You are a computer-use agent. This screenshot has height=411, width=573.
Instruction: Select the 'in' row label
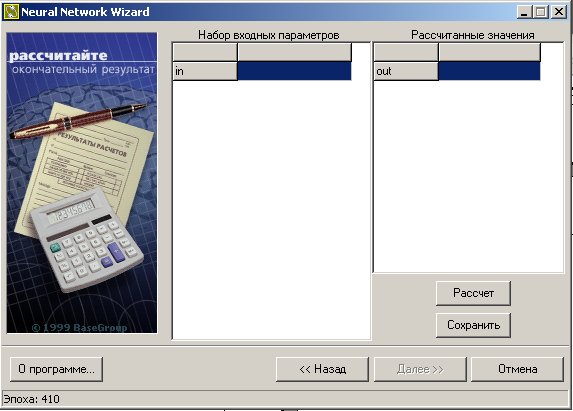point(205,71)
